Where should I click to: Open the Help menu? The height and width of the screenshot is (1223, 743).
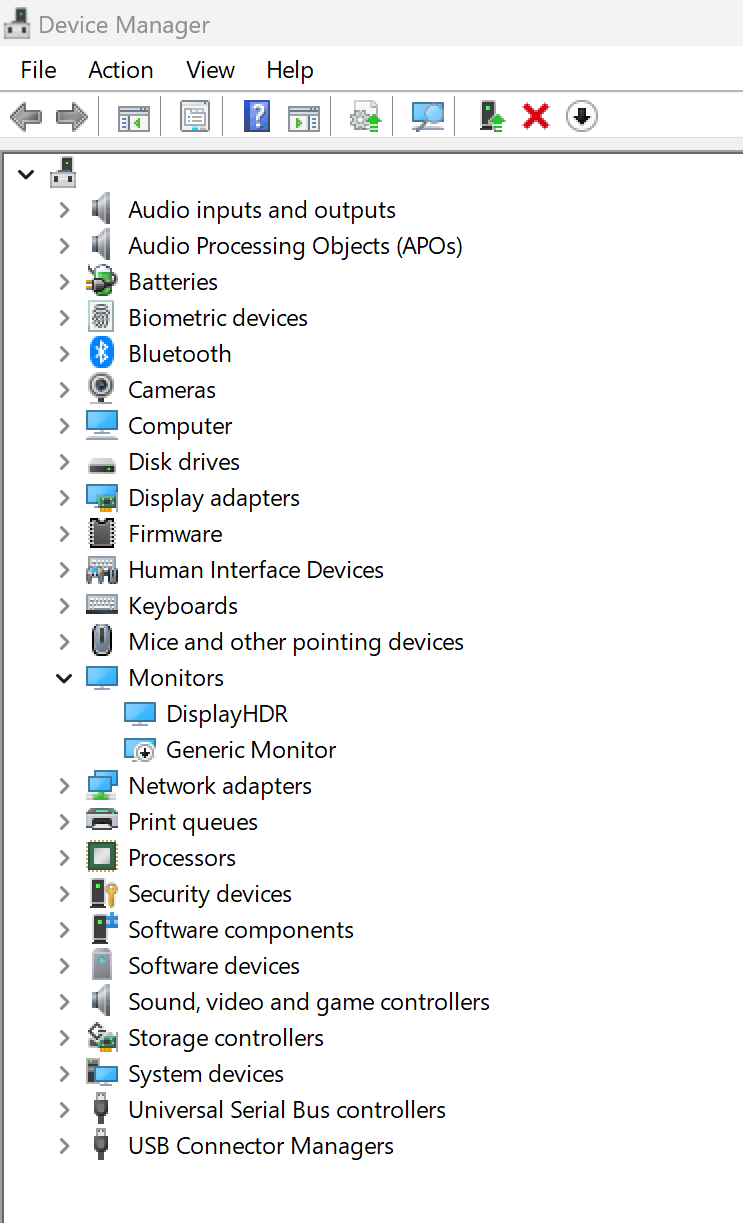[290, 70]
